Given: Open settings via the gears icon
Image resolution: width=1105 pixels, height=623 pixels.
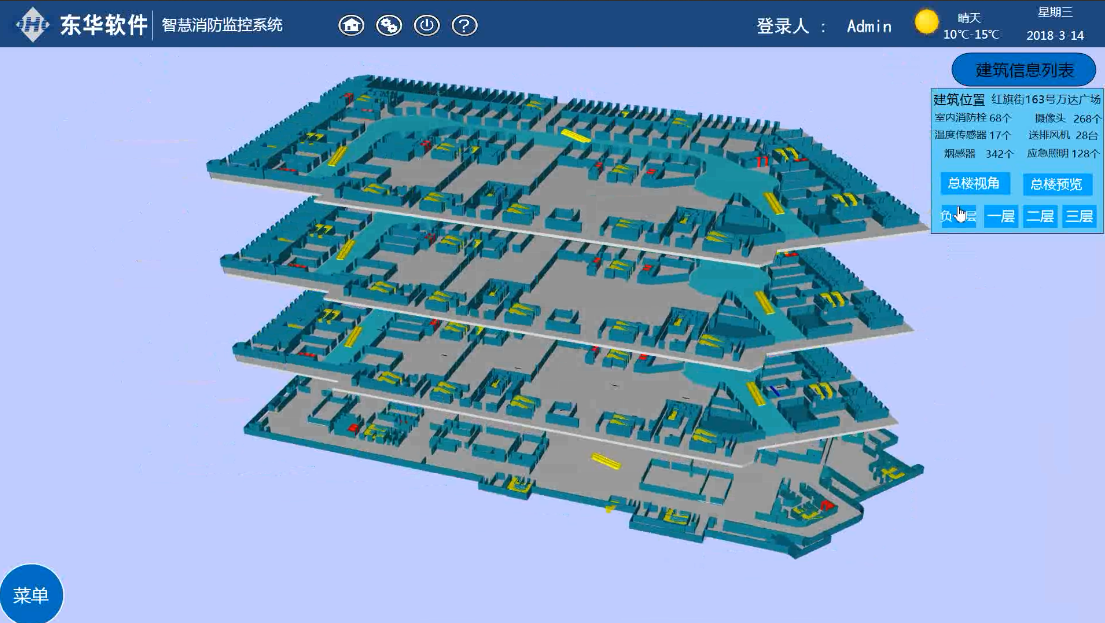Looking at the screenshot, I should [x=389, y=25].
